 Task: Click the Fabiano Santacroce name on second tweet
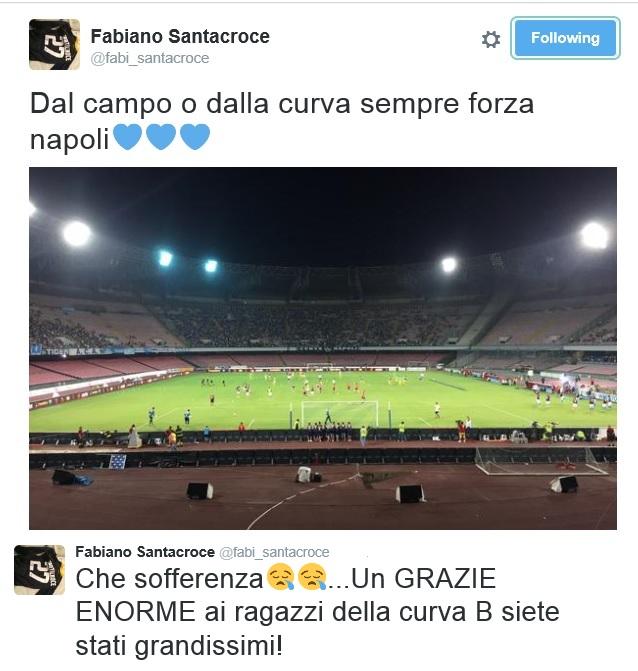pyautogui.click(x=145, y=552)
